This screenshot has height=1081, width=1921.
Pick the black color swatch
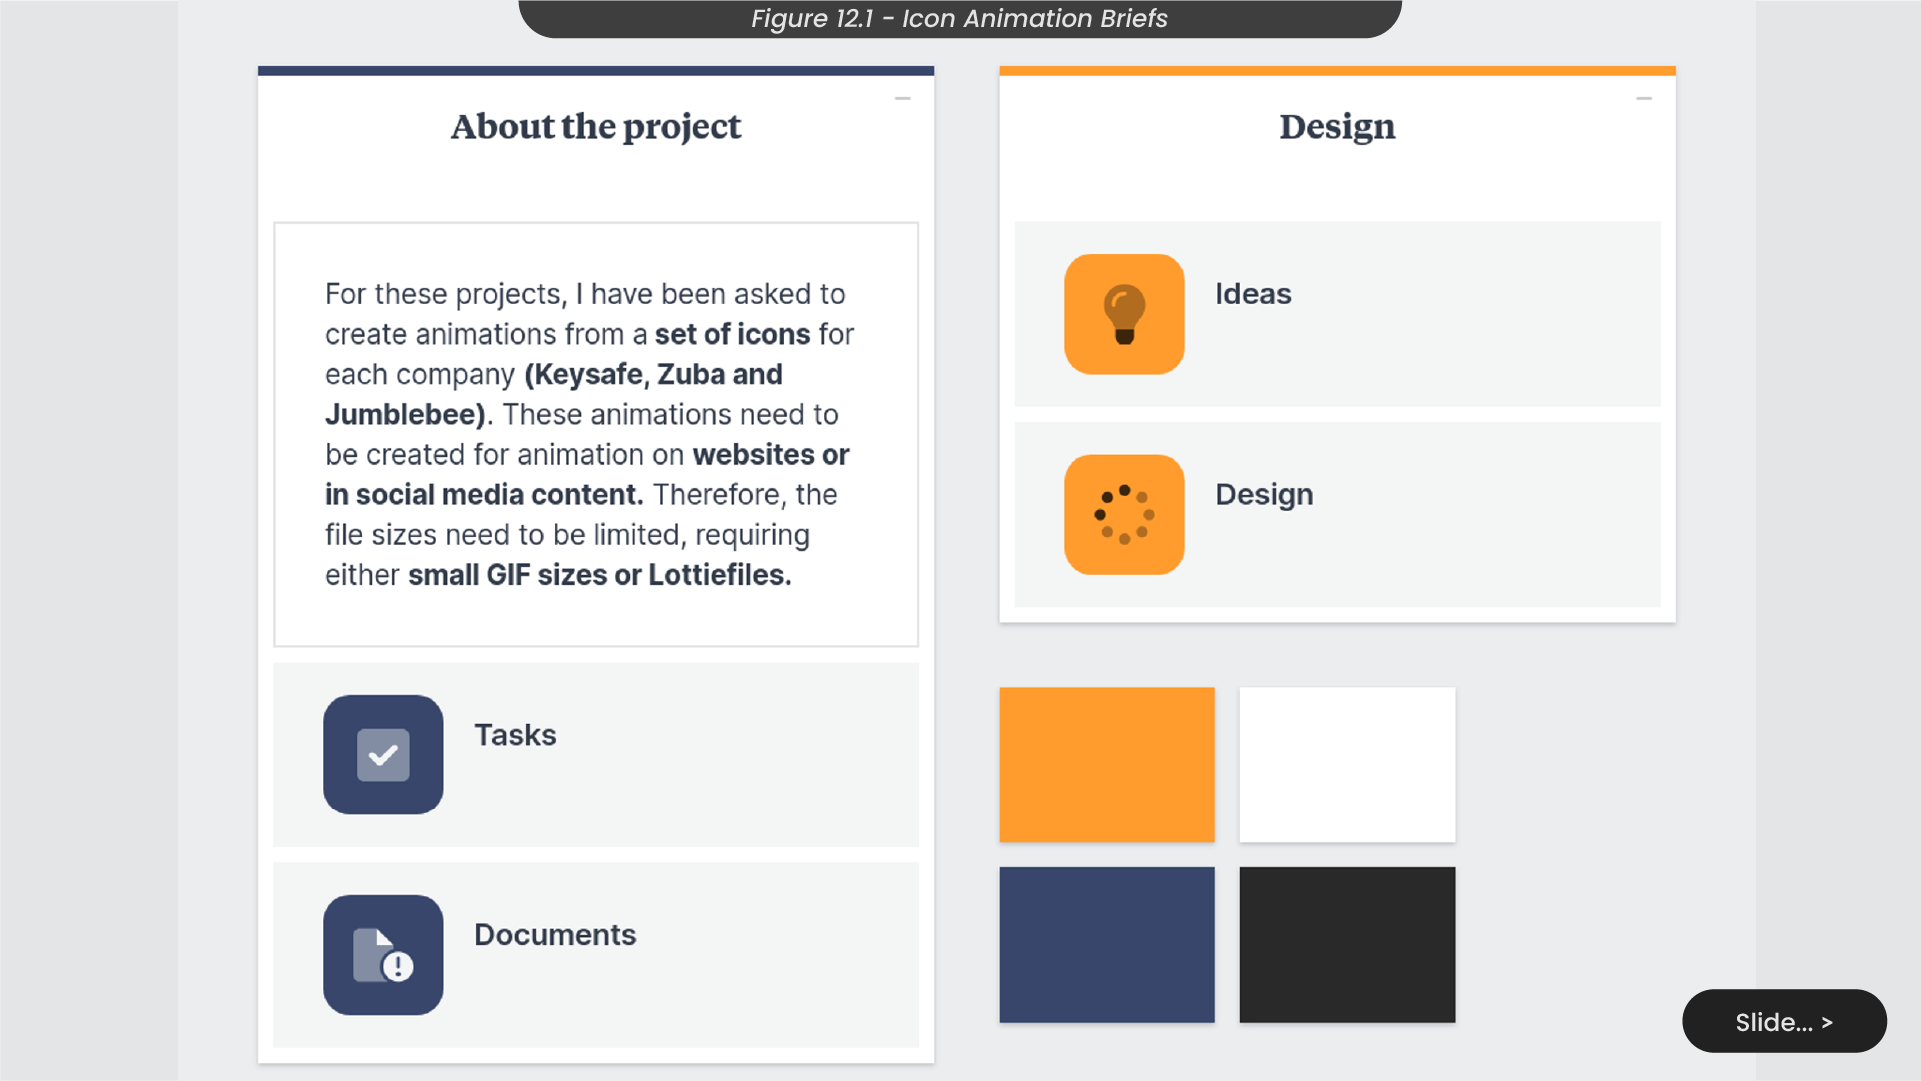1347,945
